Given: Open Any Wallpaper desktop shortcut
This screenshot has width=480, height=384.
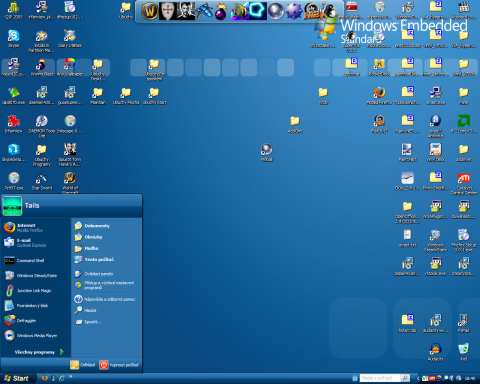Looking at the screenshot, I should [x=70, y=67].
